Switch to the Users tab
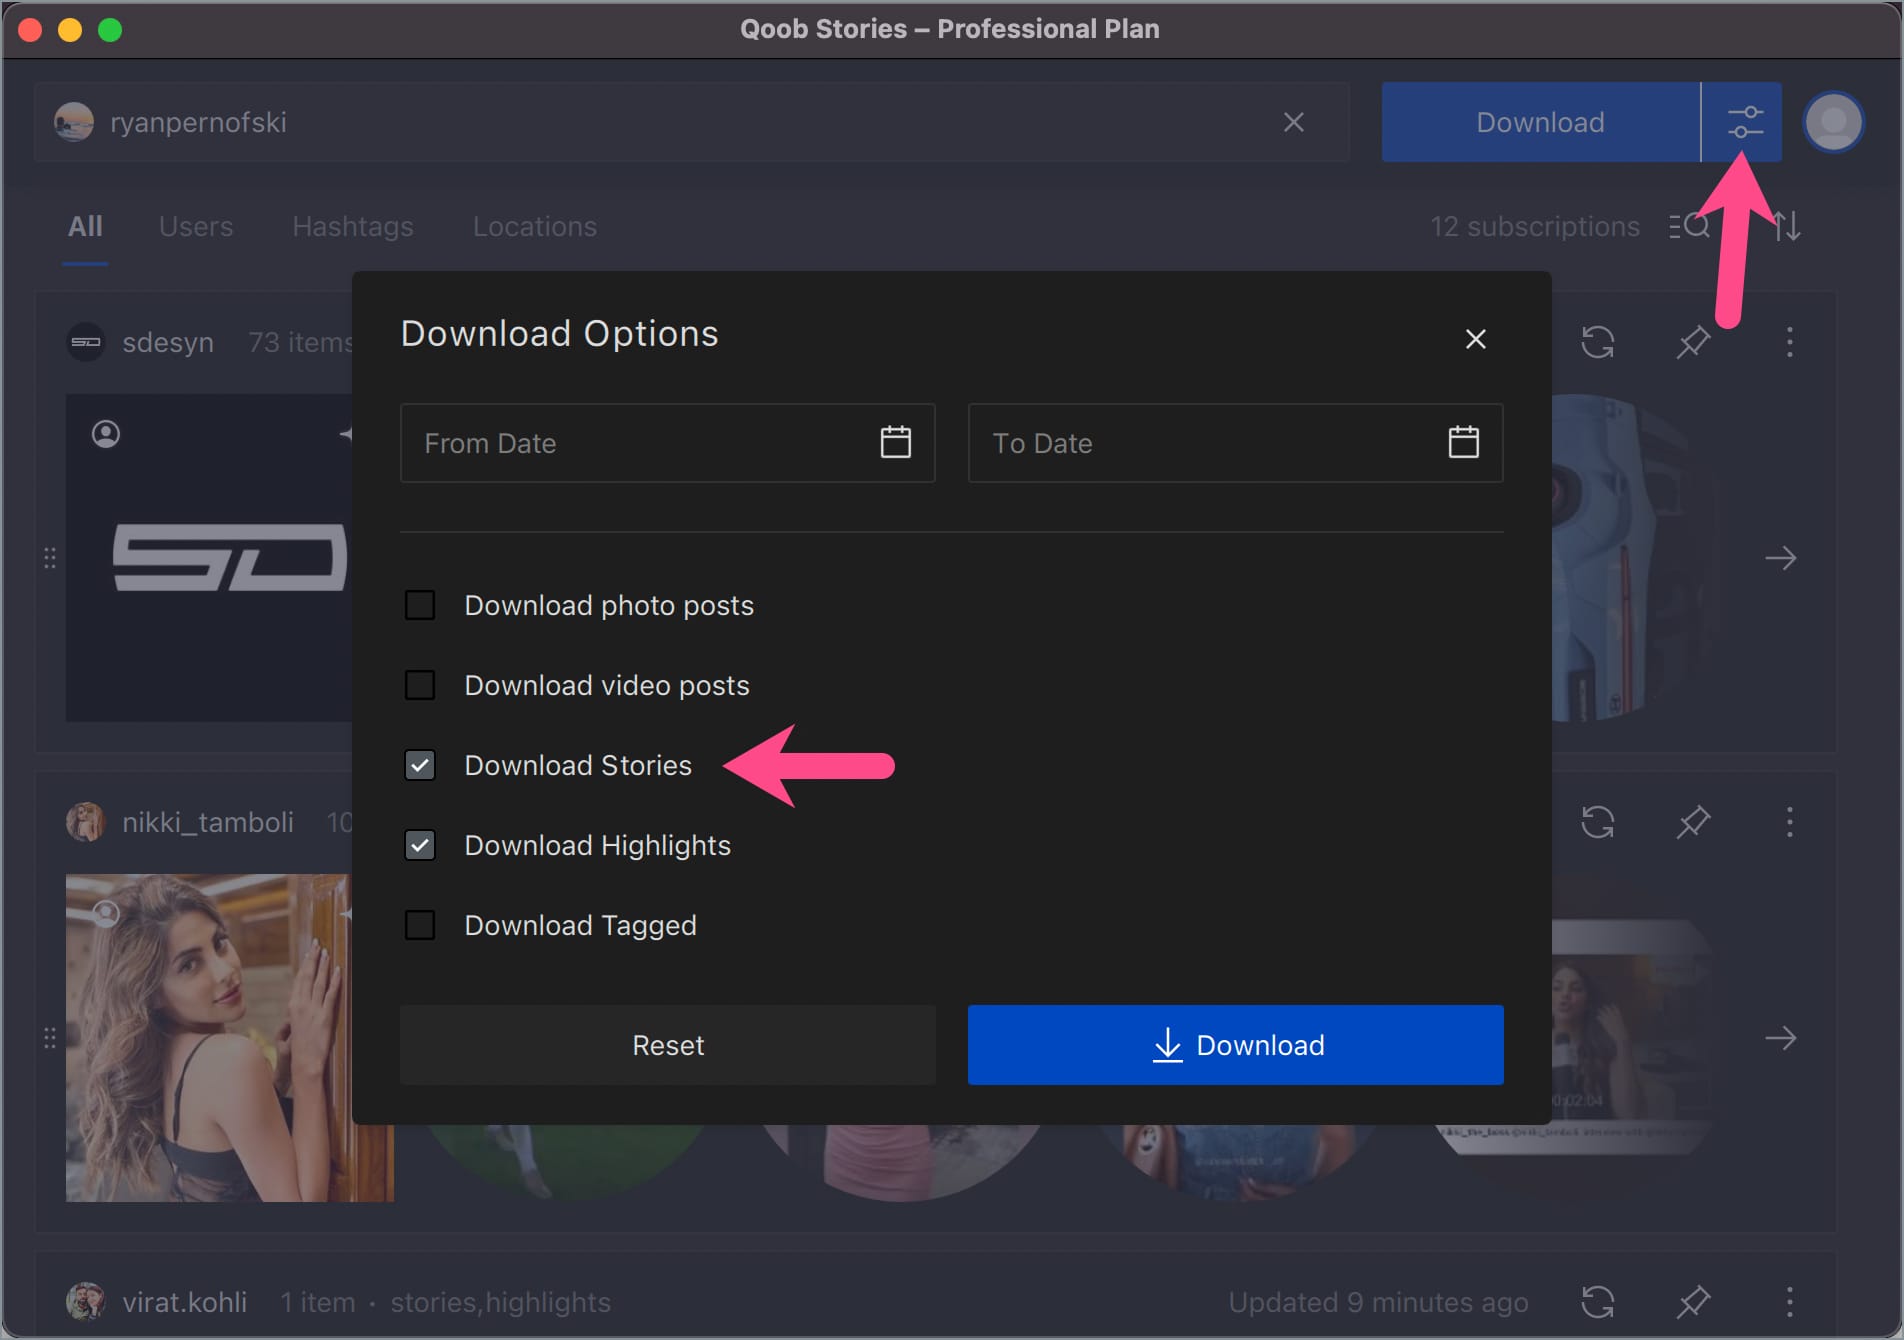Image resolution: width=1904 pixels, height=1340 pixels. click(196, 226)
